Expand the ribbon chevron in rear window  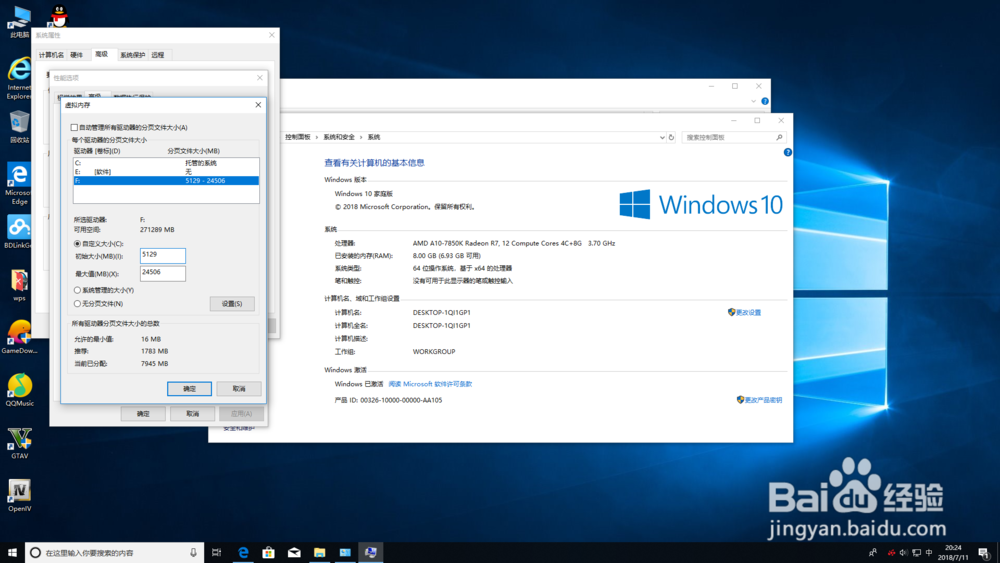tap(753, 101)
